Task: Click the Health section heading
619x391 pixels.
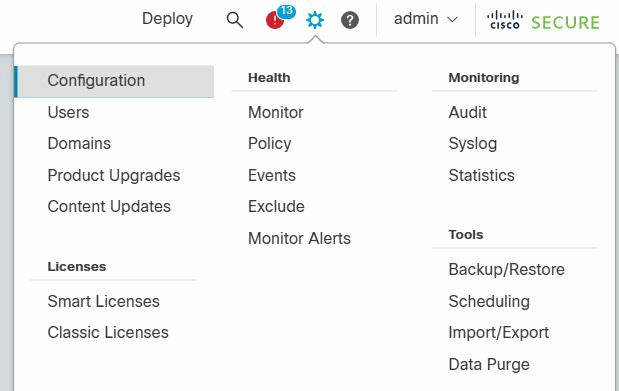Action: coord(269,77)
